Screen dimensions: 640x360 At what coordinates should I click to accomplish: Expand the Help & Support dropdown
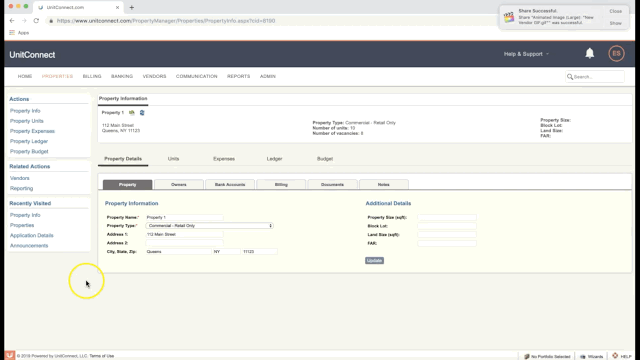pyautogui.click(x=526, y=54)
